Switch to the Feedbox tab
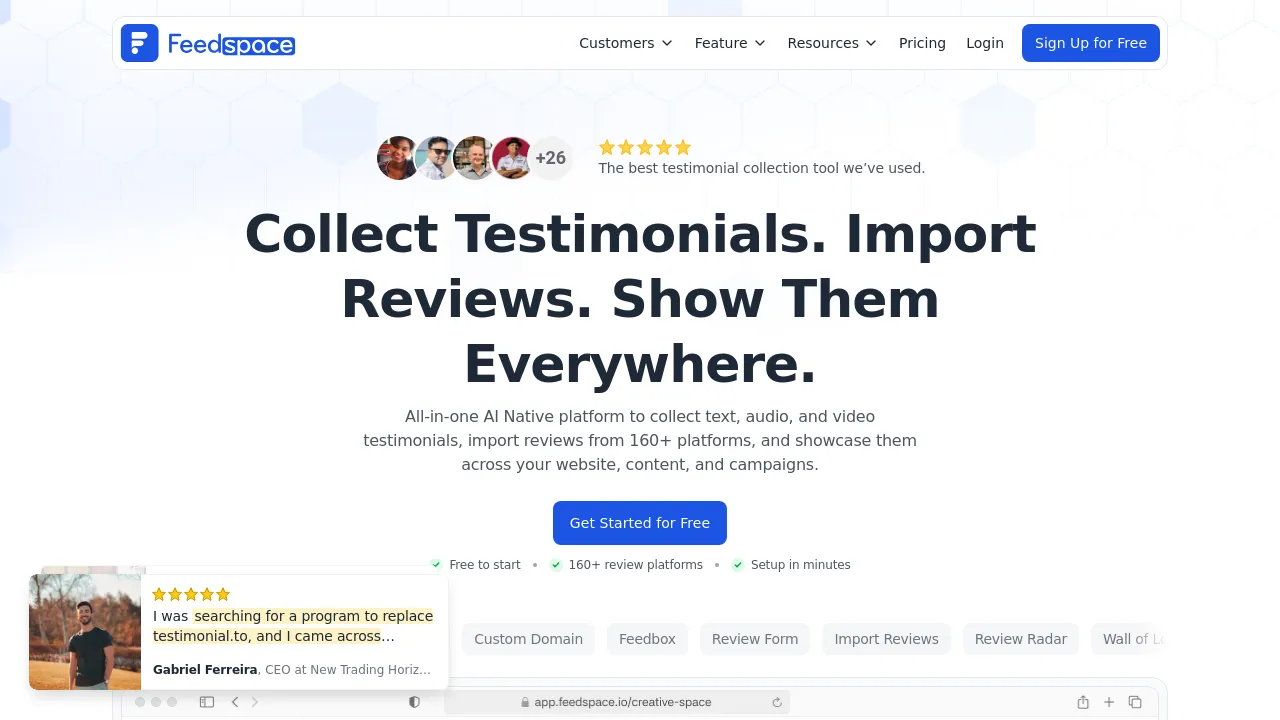The width and height of the screenshot is (1280, 720). [647, 639]
